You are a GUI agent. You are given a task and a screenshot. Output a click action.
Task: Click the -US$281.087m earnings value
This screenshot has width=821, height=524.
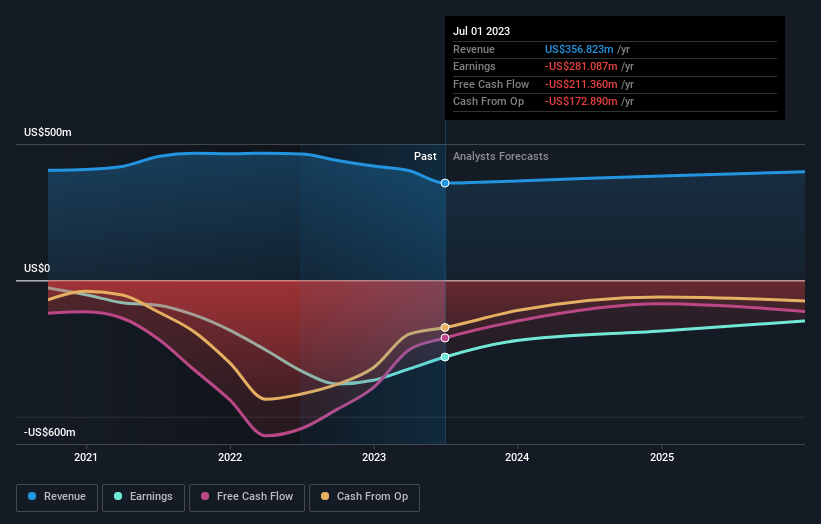[581, 66]
